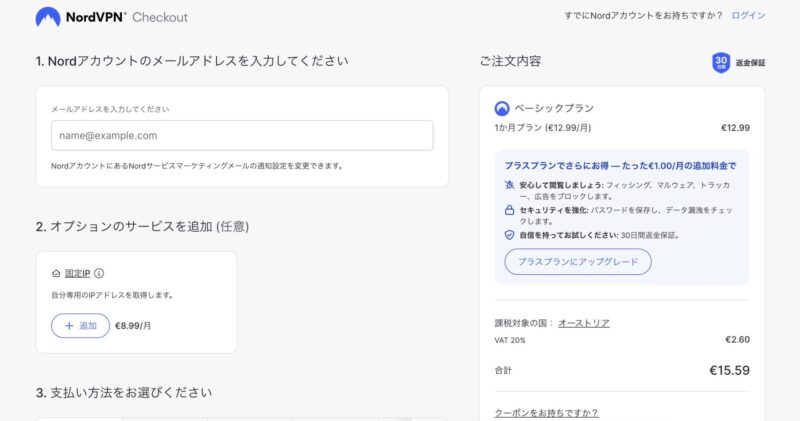Click the VAT amount €2.60

coord(738,339)
